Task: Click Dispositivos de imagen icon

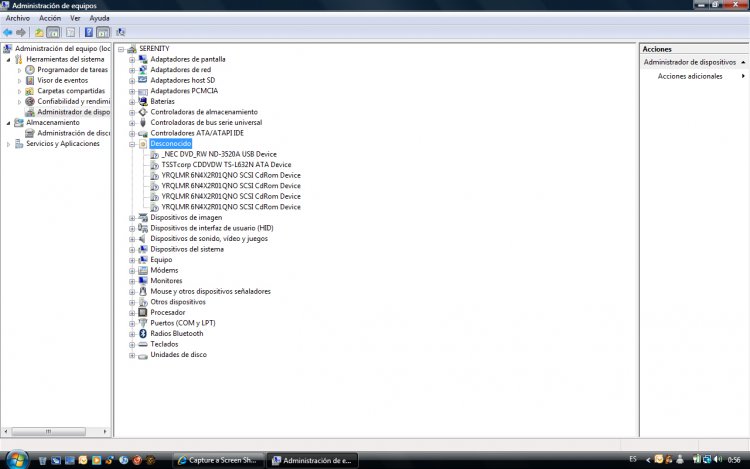Action: 143,218
